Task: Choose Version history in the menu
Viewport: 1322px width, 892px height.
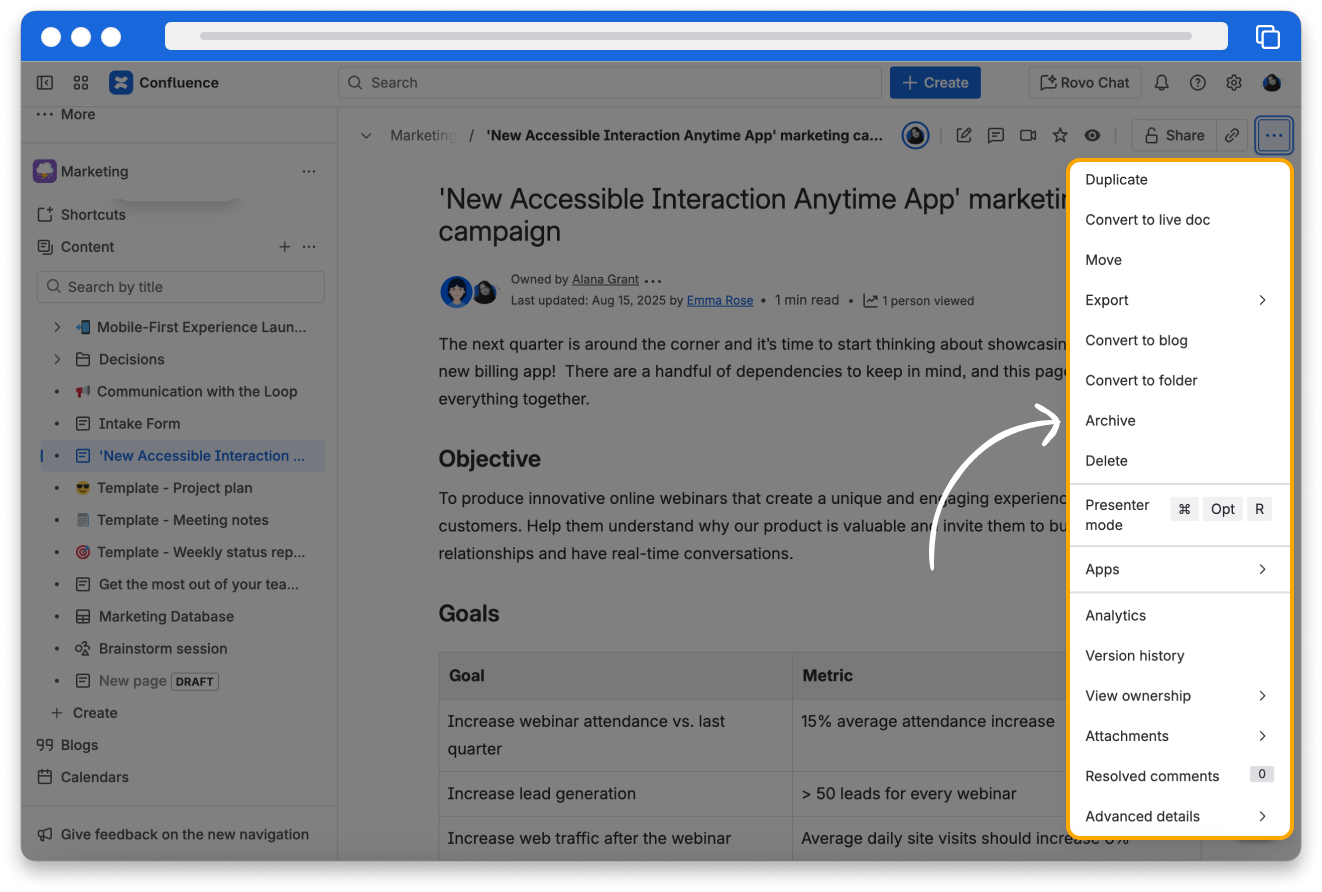Action: click(1135, 656)
